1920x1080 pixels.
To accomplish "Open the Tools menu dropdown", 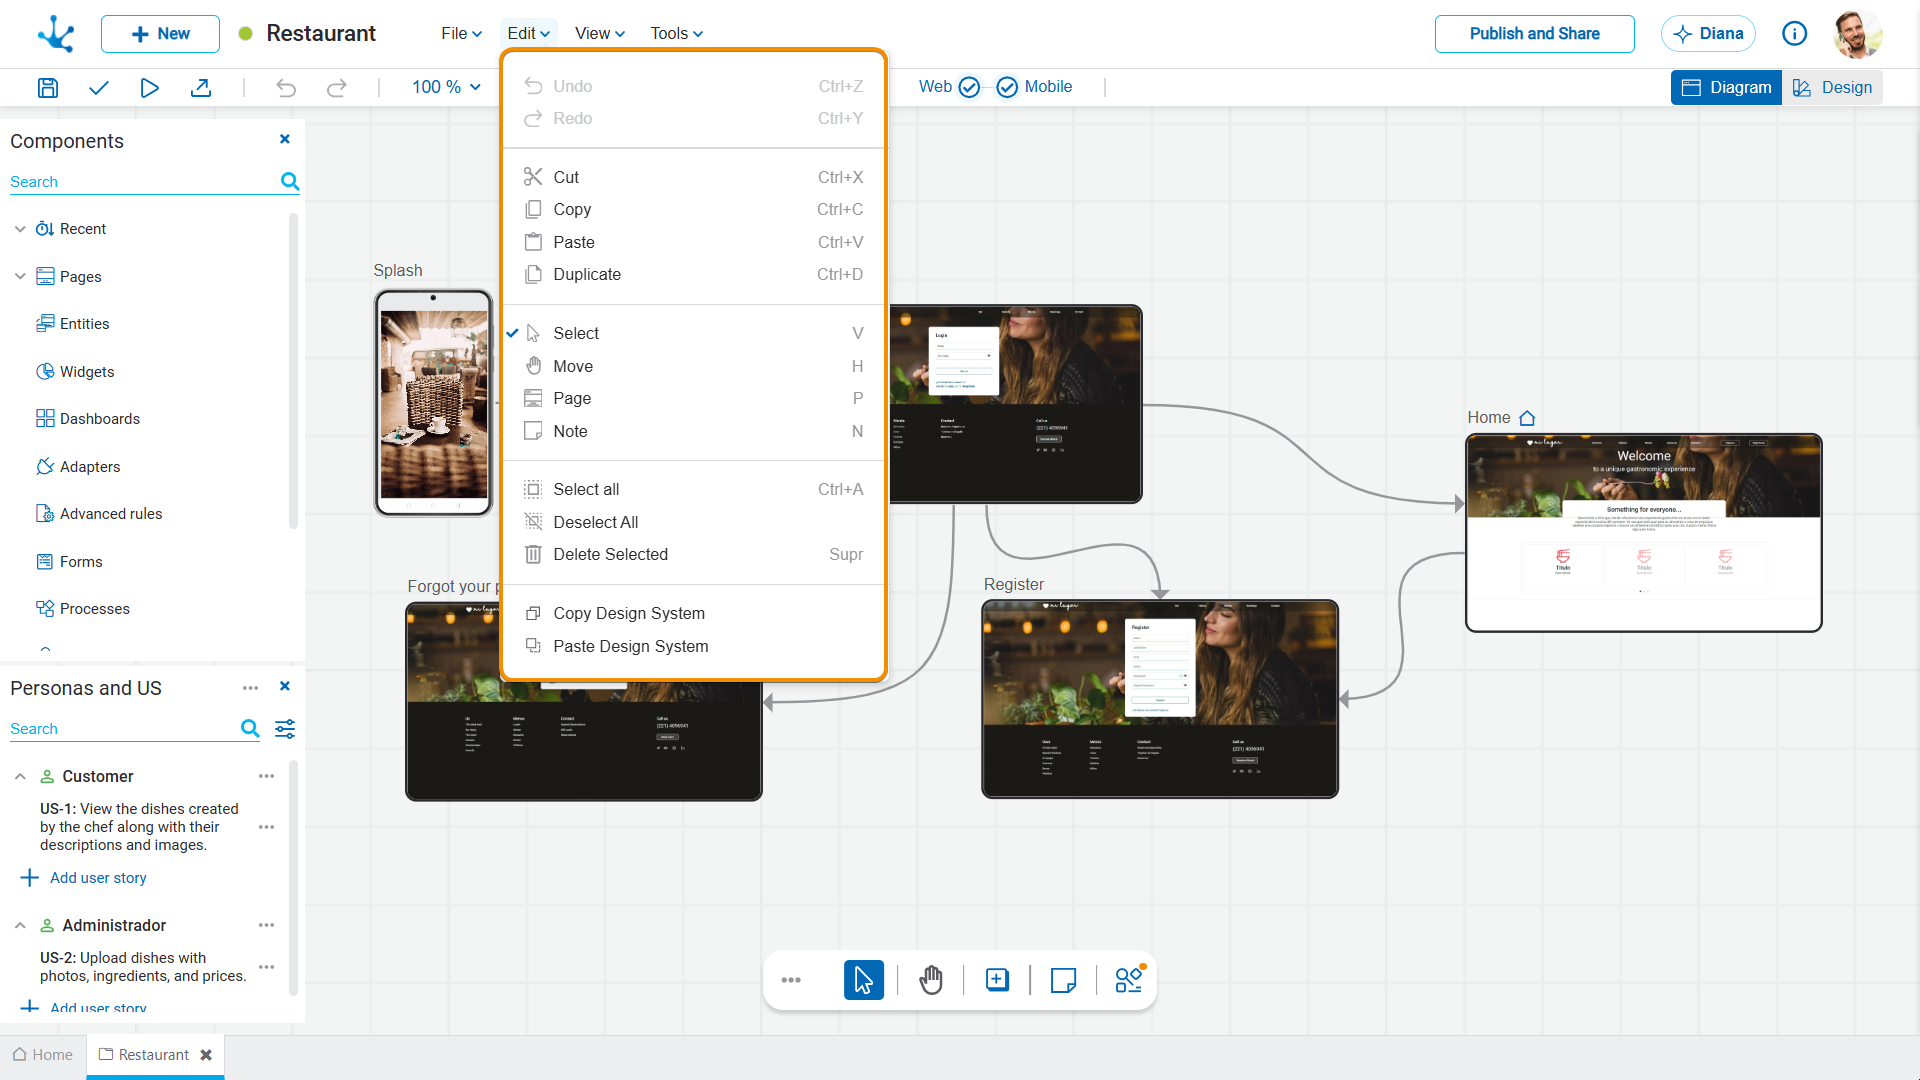I will 676,33.
